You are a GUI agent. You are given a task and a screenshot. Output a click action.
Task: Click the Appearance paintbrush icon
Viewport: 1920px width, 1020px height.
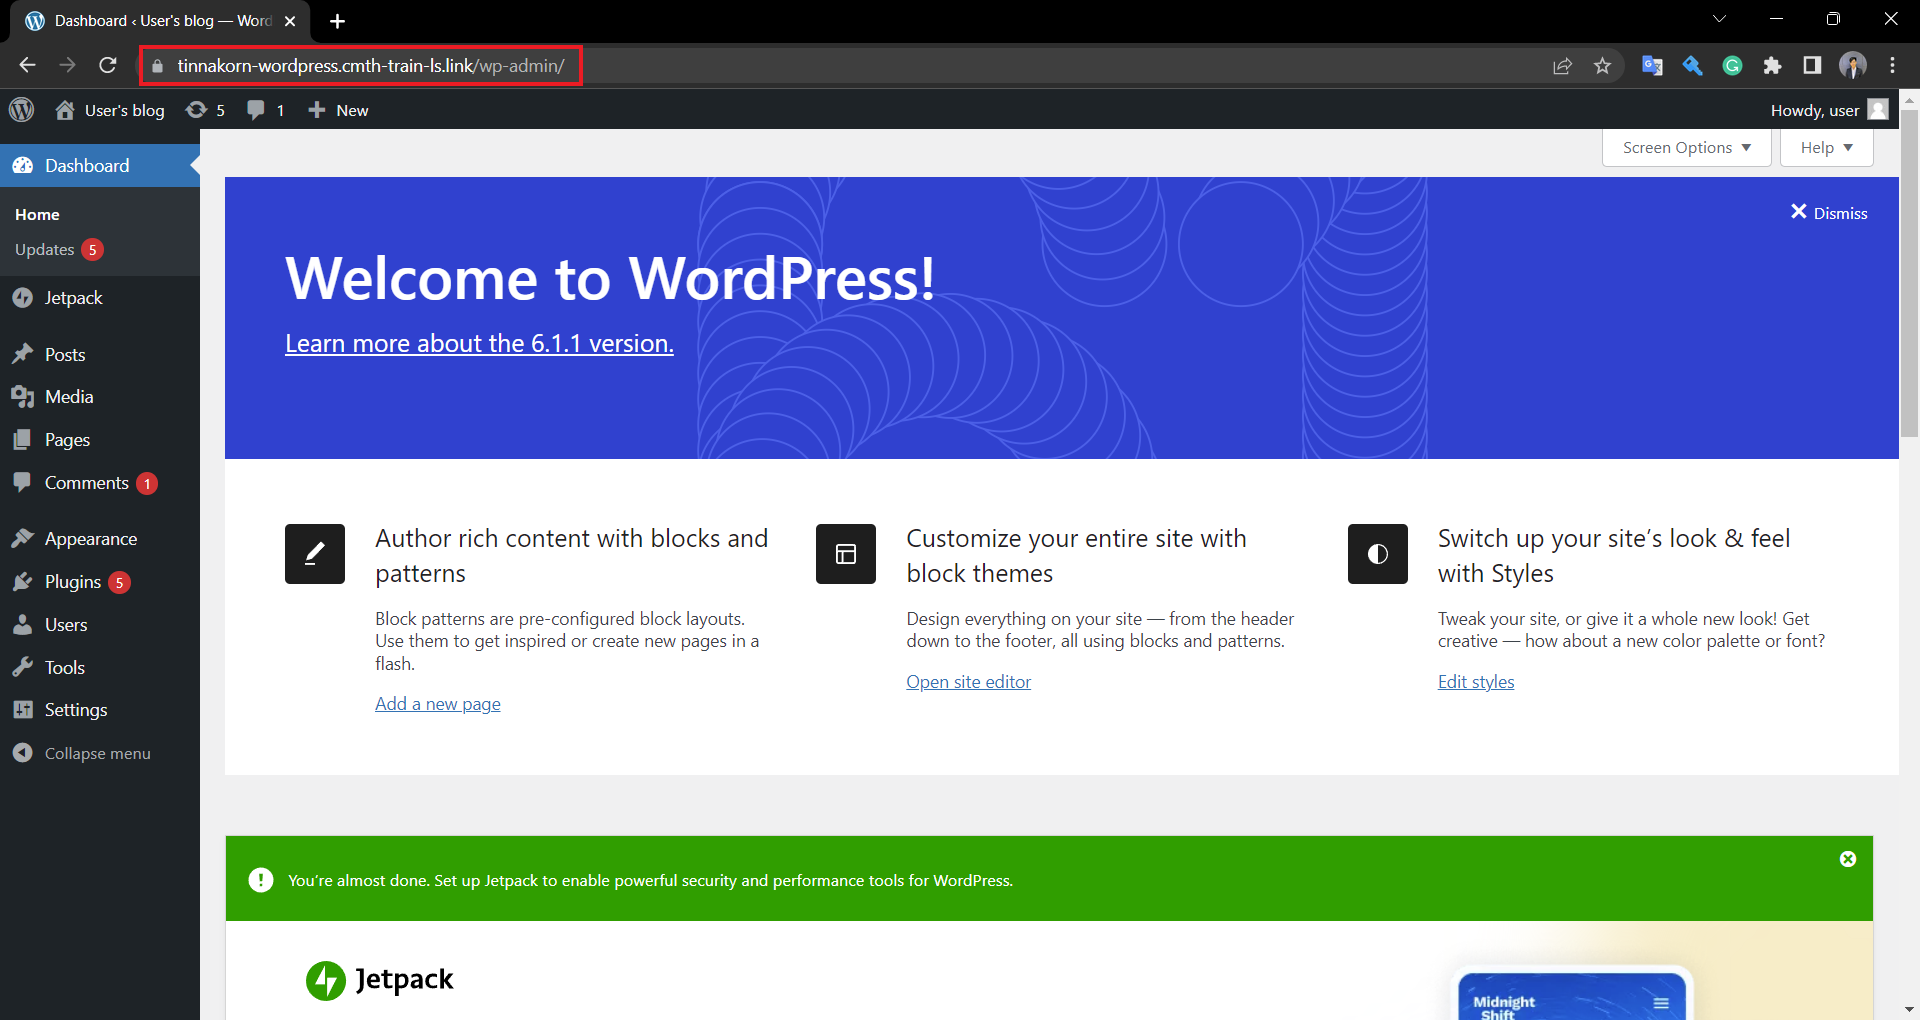pyautogui.click(x=23, y=538)
